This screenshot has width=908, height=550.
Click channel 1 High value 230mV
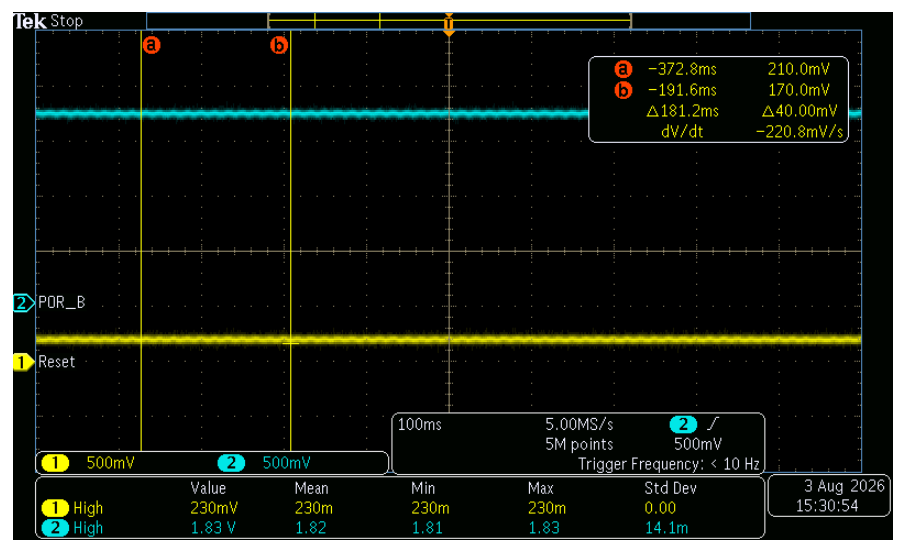pos(214,508)
